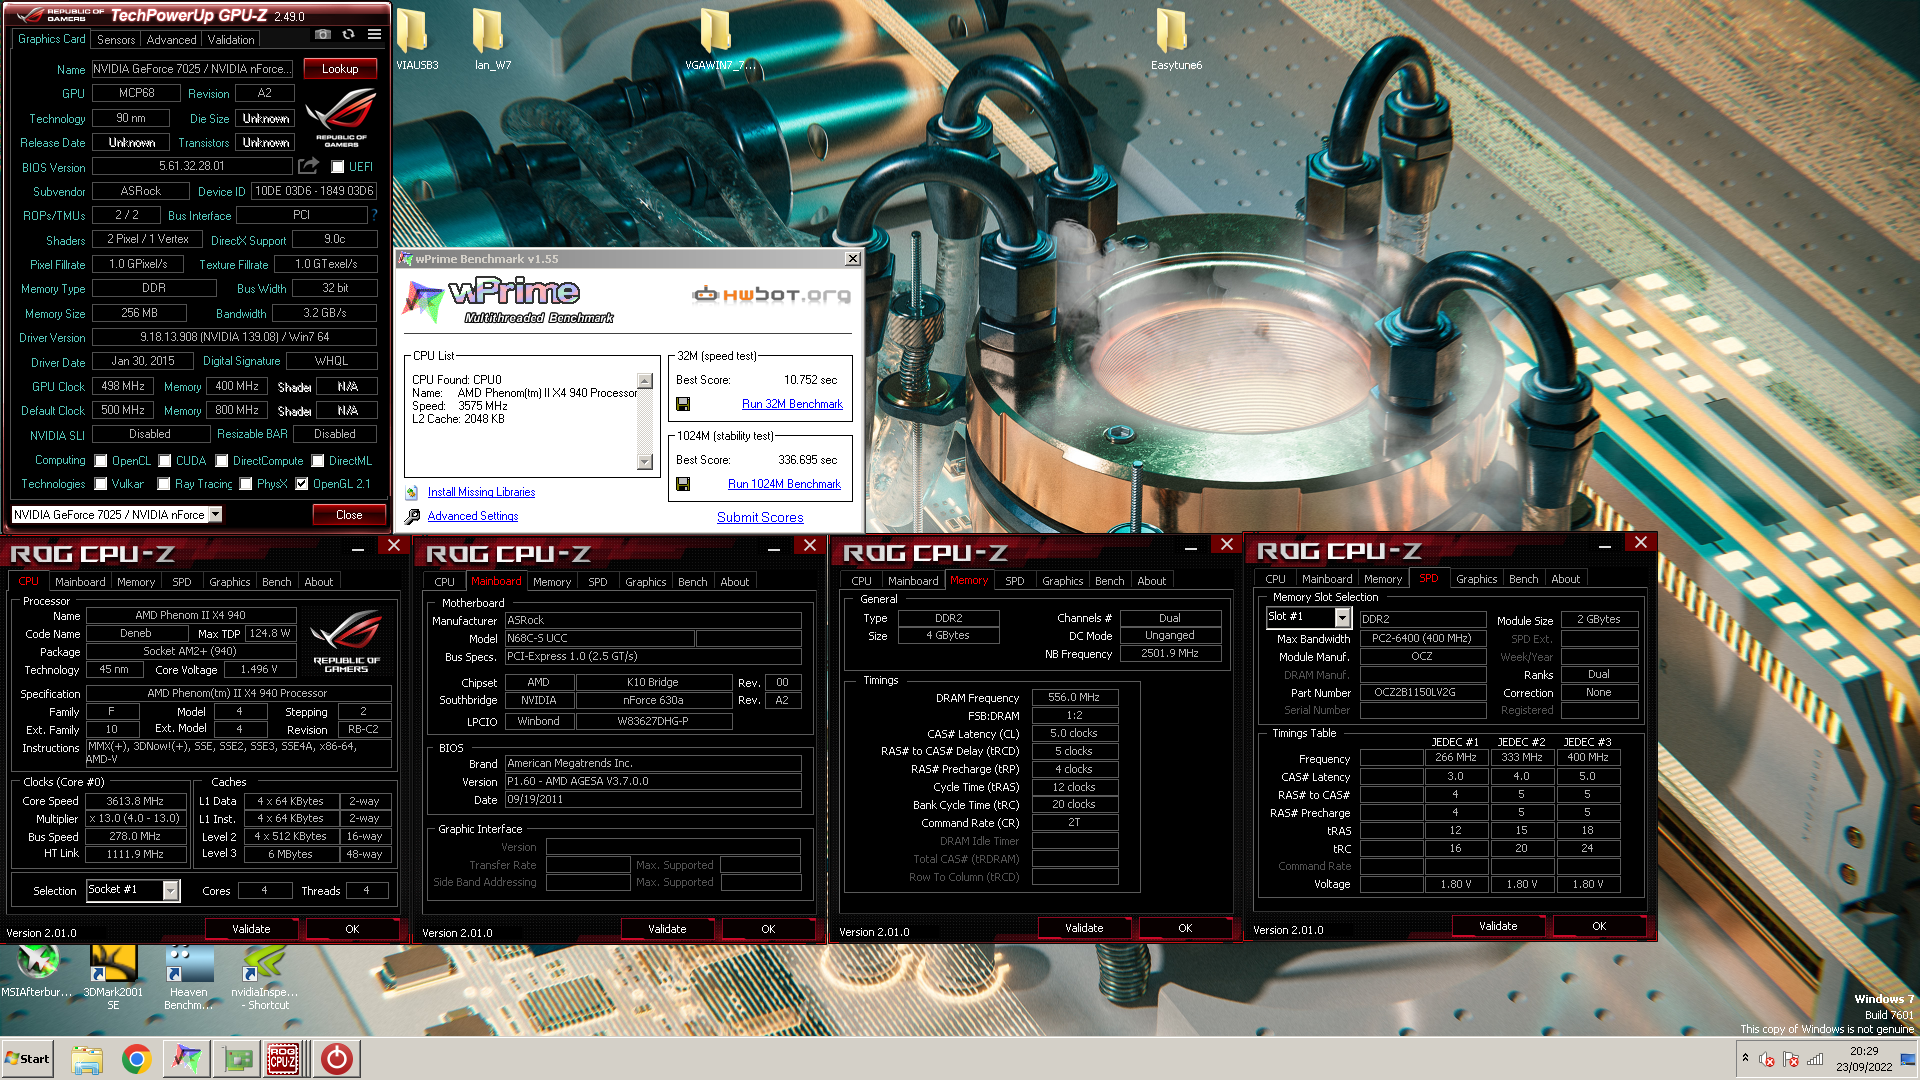Open nvidiaInspector desktop shortcut
Viewport: 1920px width, 1080px height.
[265, 977]
